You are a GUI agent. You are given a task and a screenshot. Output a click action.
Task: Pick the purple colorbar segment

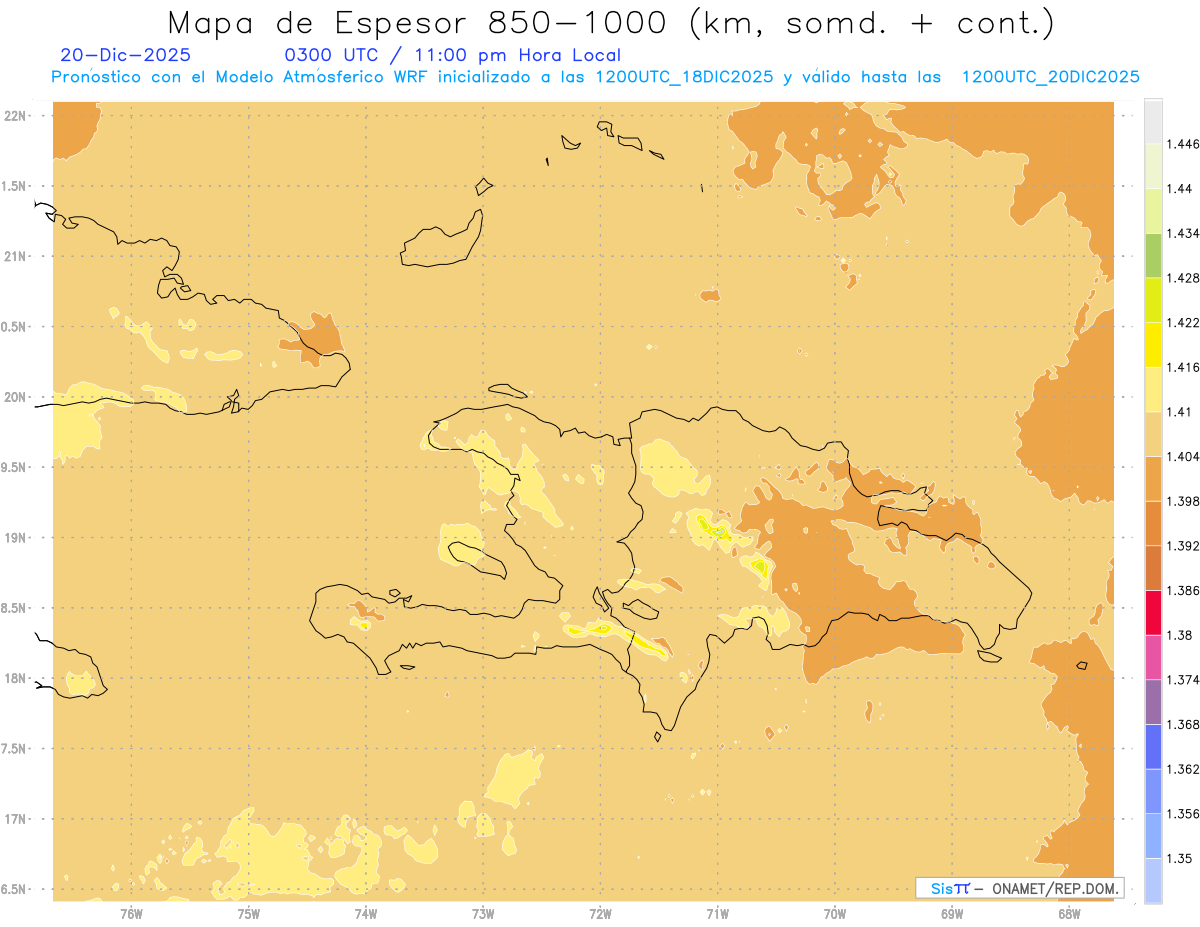tap(1152, 702)
